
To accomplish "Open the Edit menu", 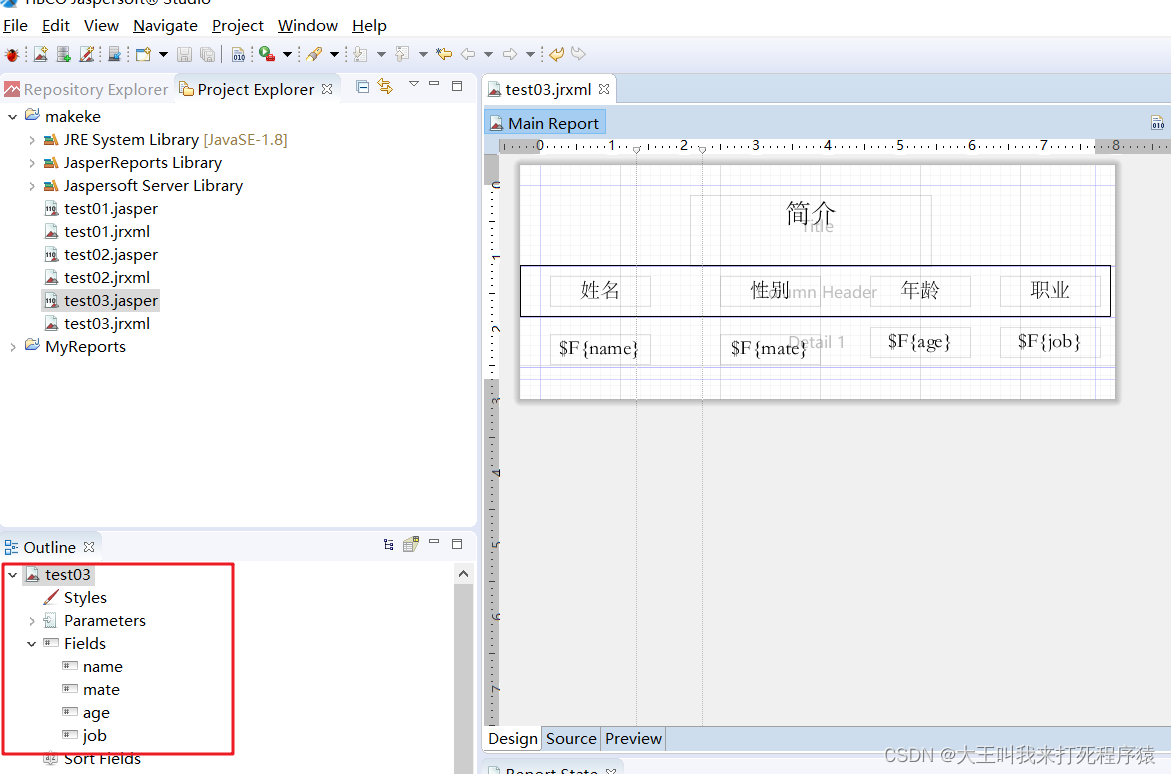I will (x=55, y=25).
